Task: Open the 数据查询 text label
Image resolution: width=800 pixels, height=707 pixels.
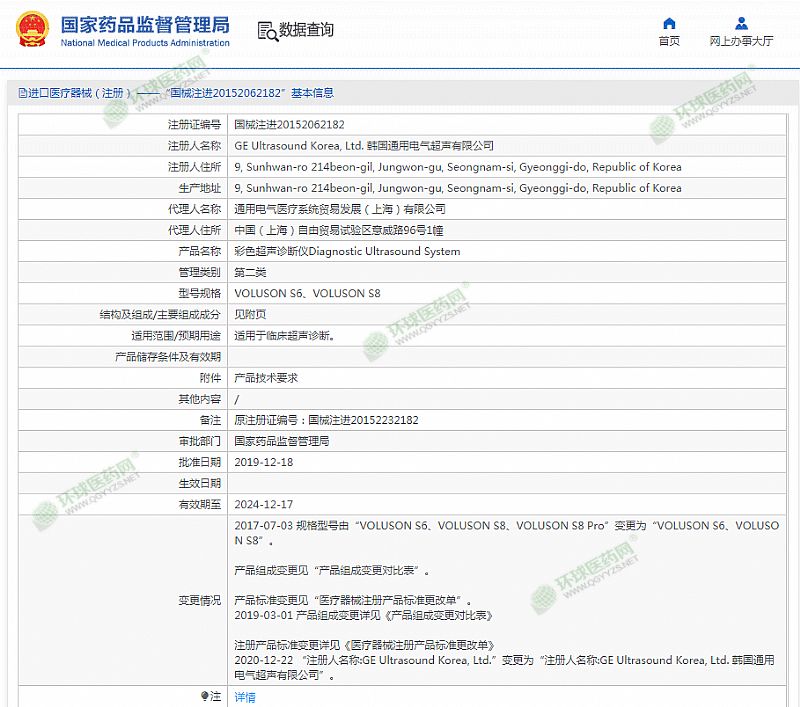Action: 307,31
